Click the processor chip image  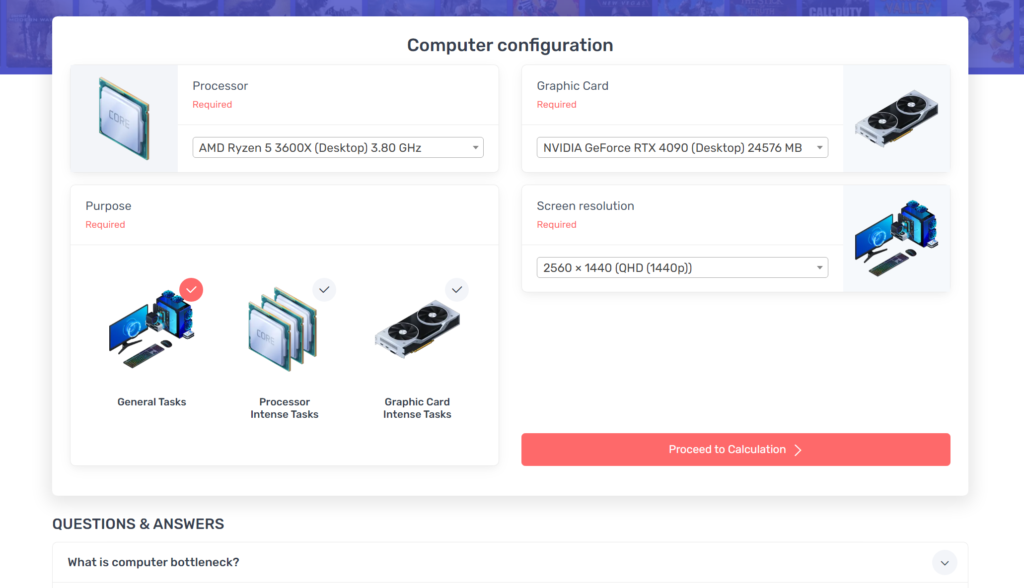pyautogui.click(x=124, y=118)
